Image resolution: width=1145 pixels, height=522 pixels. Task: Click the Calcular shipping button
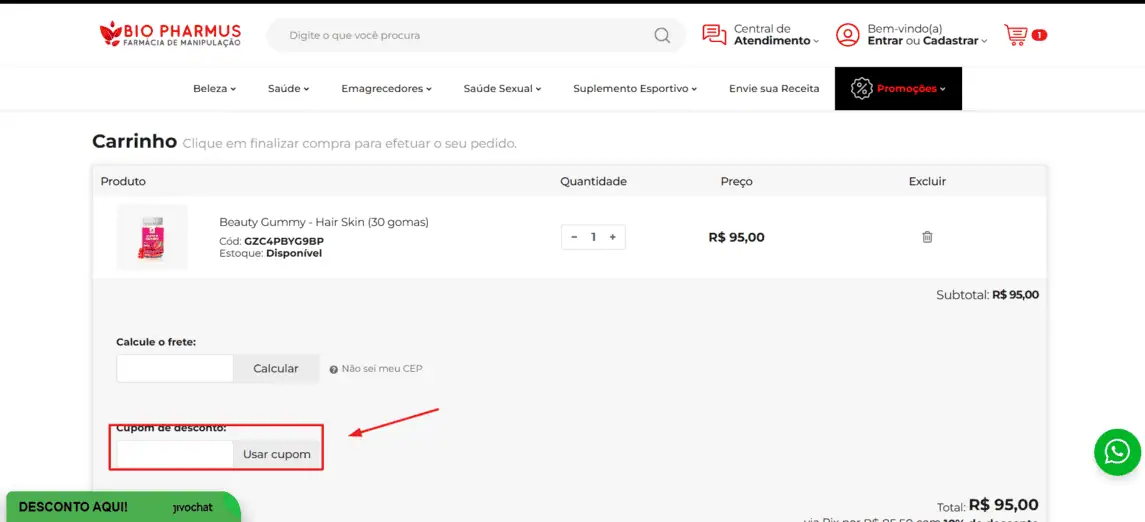[276, 369]
